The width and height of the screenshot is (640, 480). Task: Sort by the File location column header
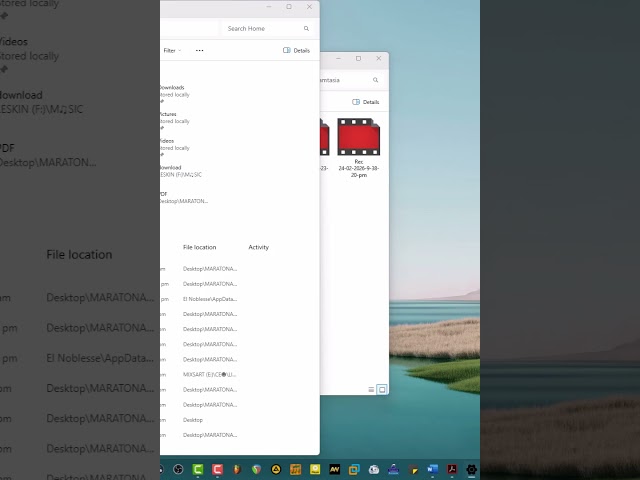pyautogui.click(x=200, y=247)
